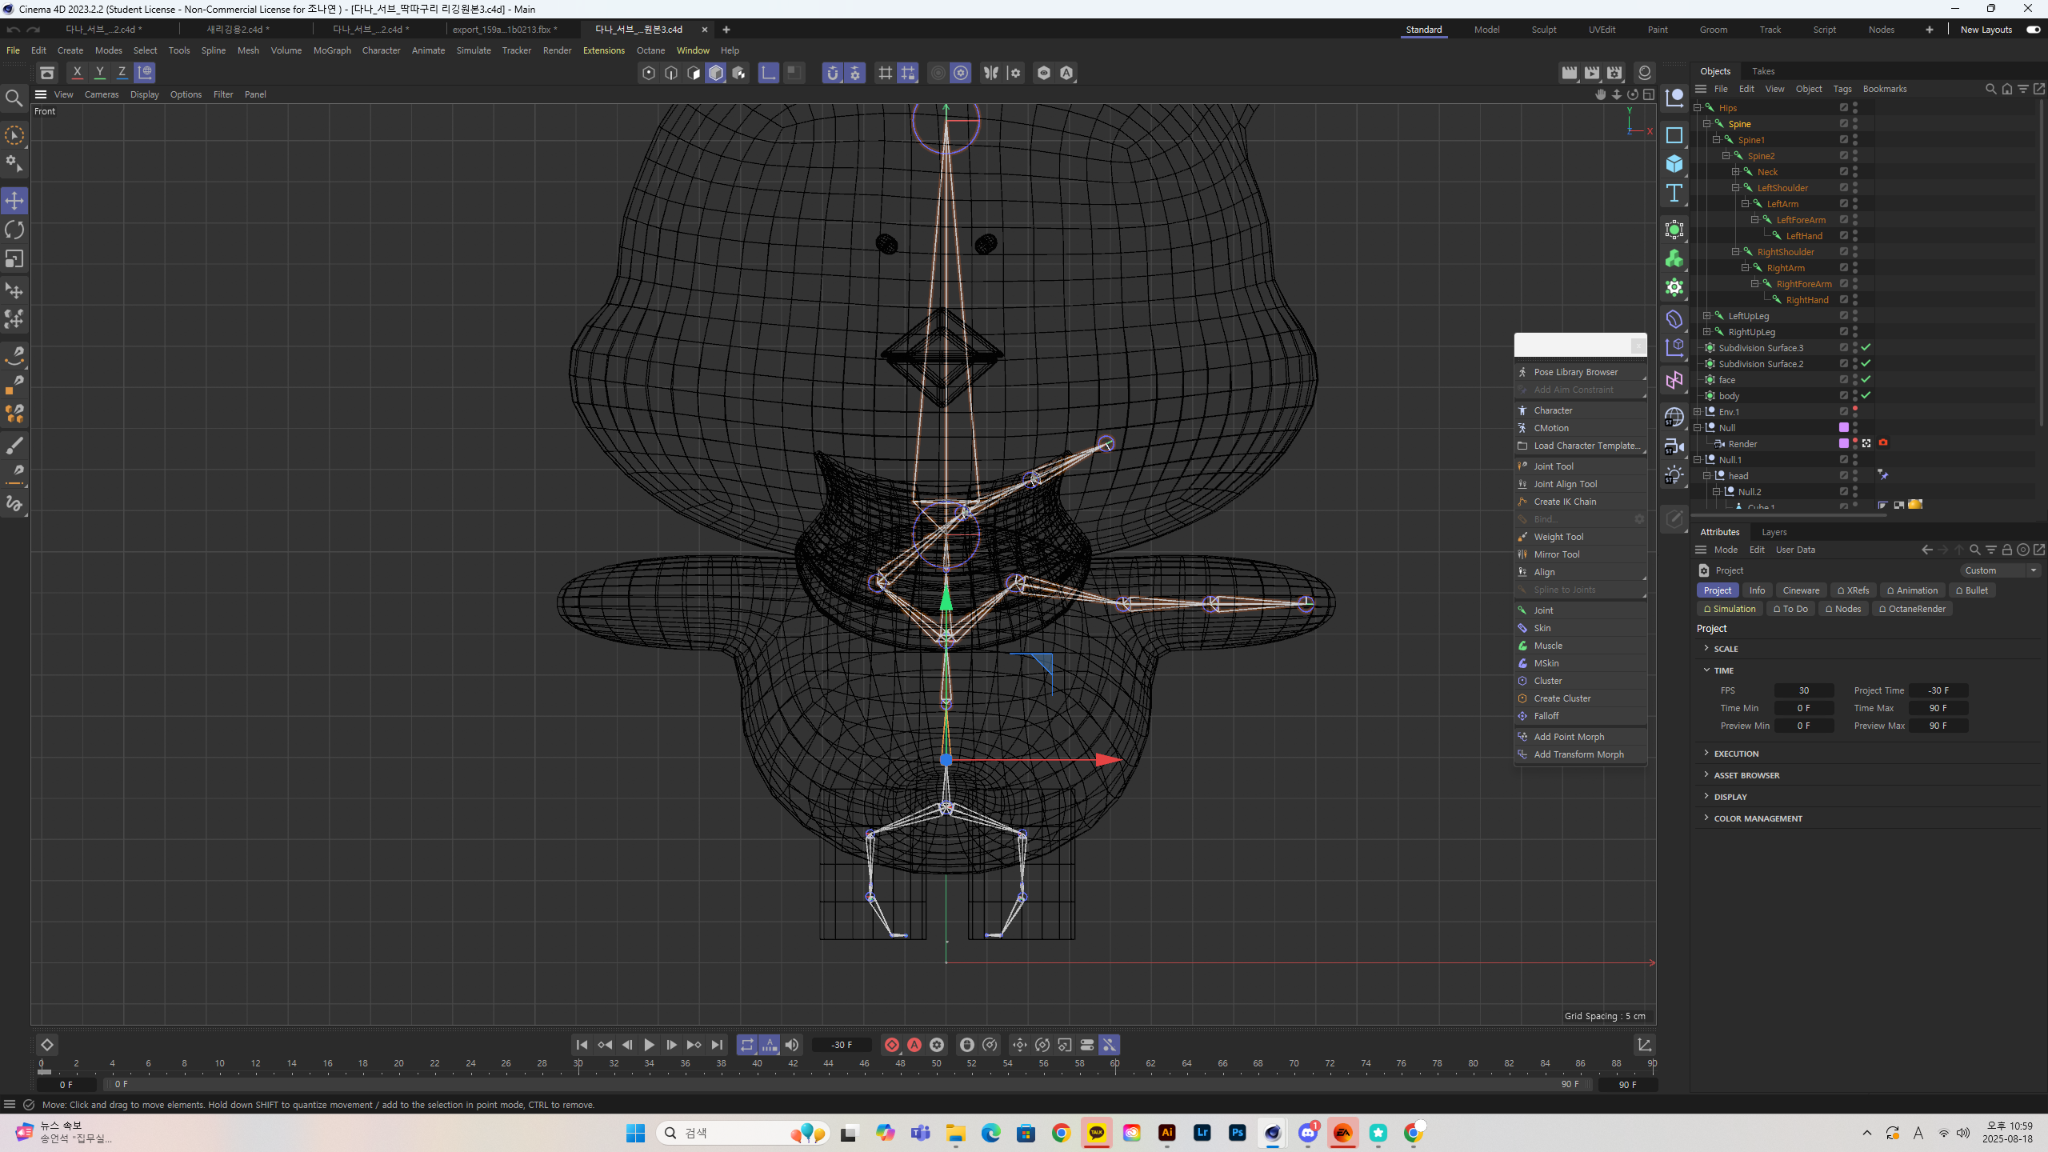Click the FPS value field
This screenshot has width=2048, height=1152.
tap(1803, 691)
